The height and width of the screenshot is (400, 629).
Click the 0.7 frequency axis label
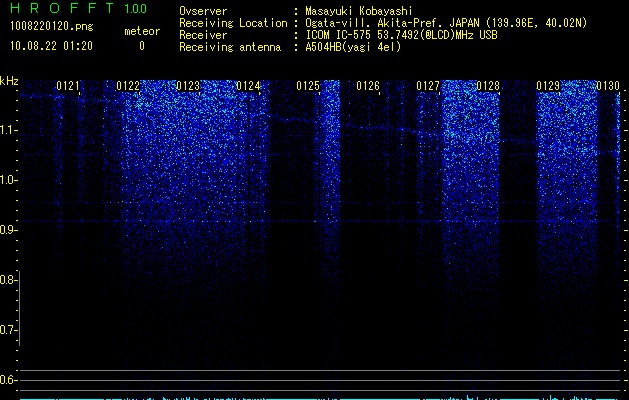coord(8,330)
